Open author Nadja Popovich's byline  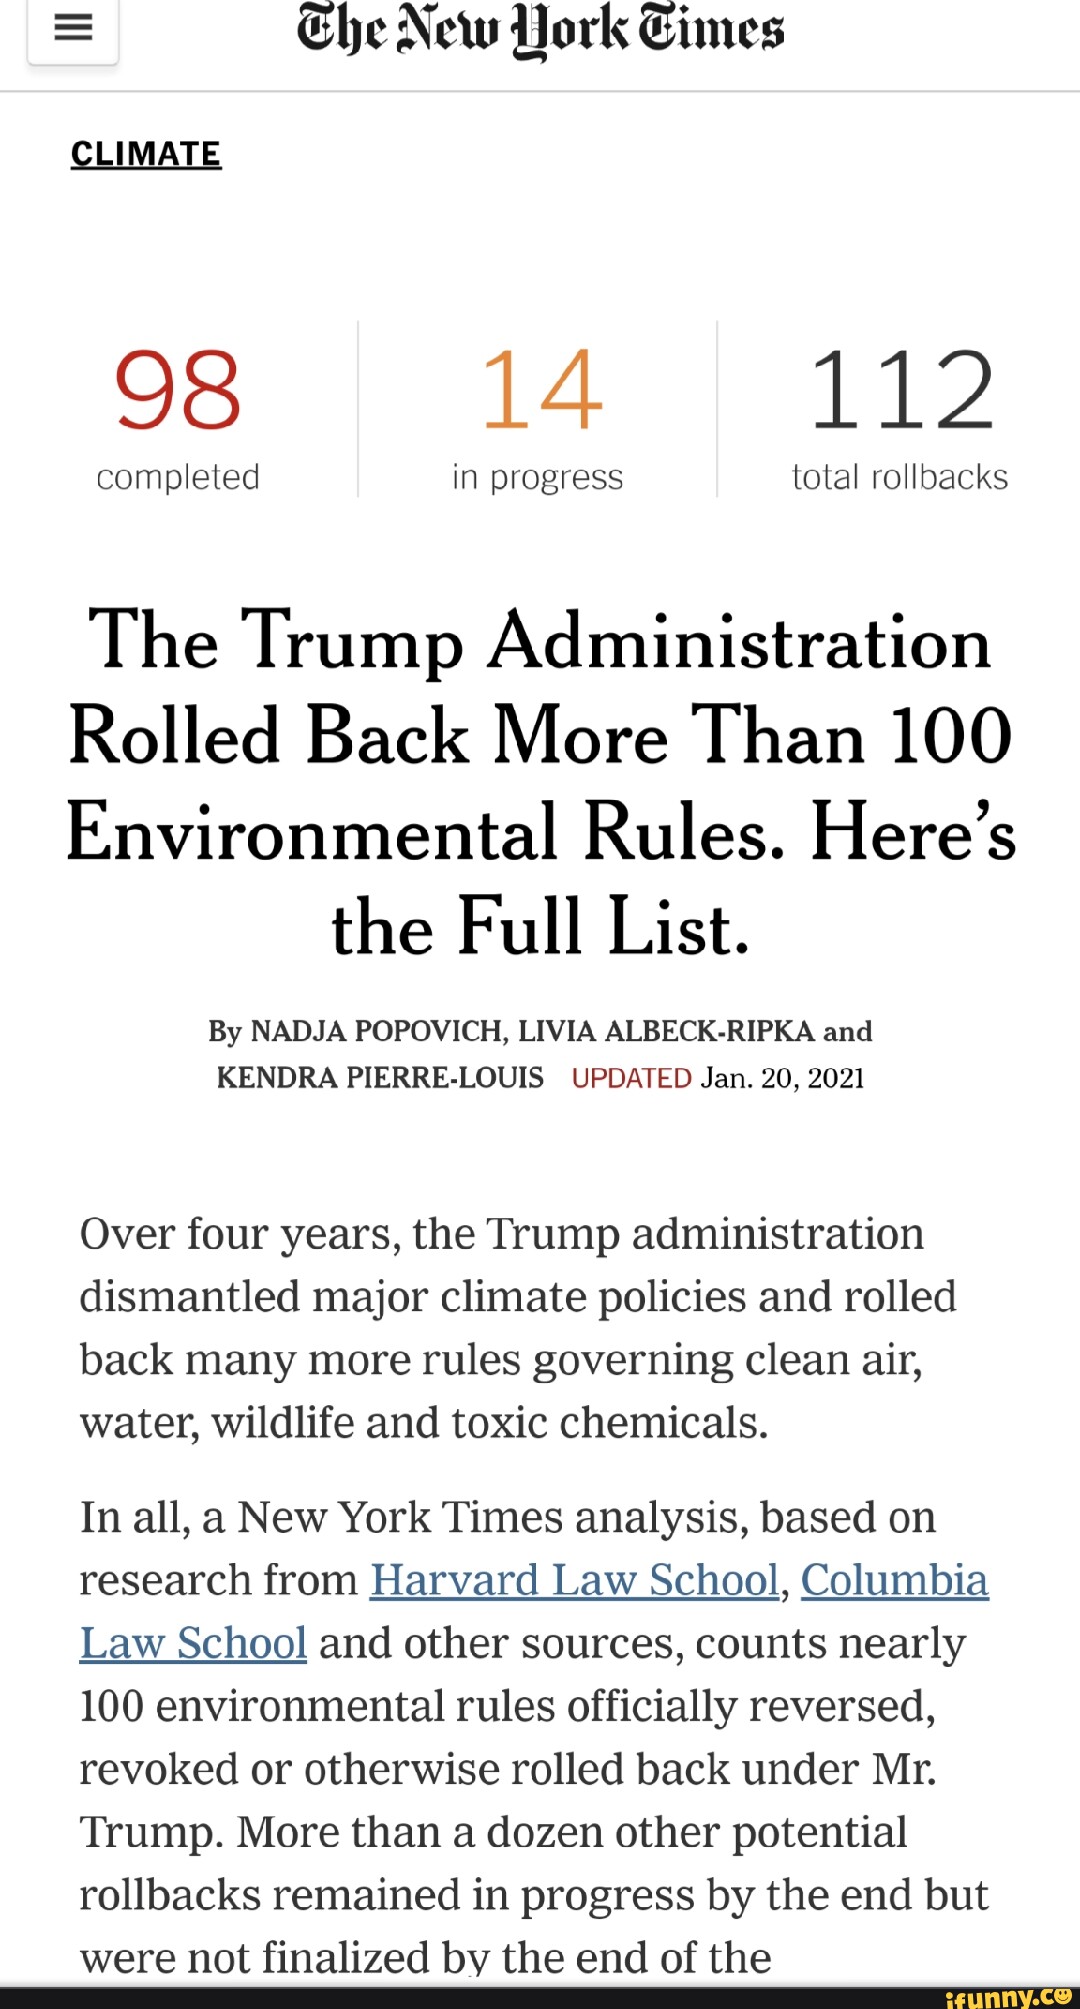click(377, 1031)
